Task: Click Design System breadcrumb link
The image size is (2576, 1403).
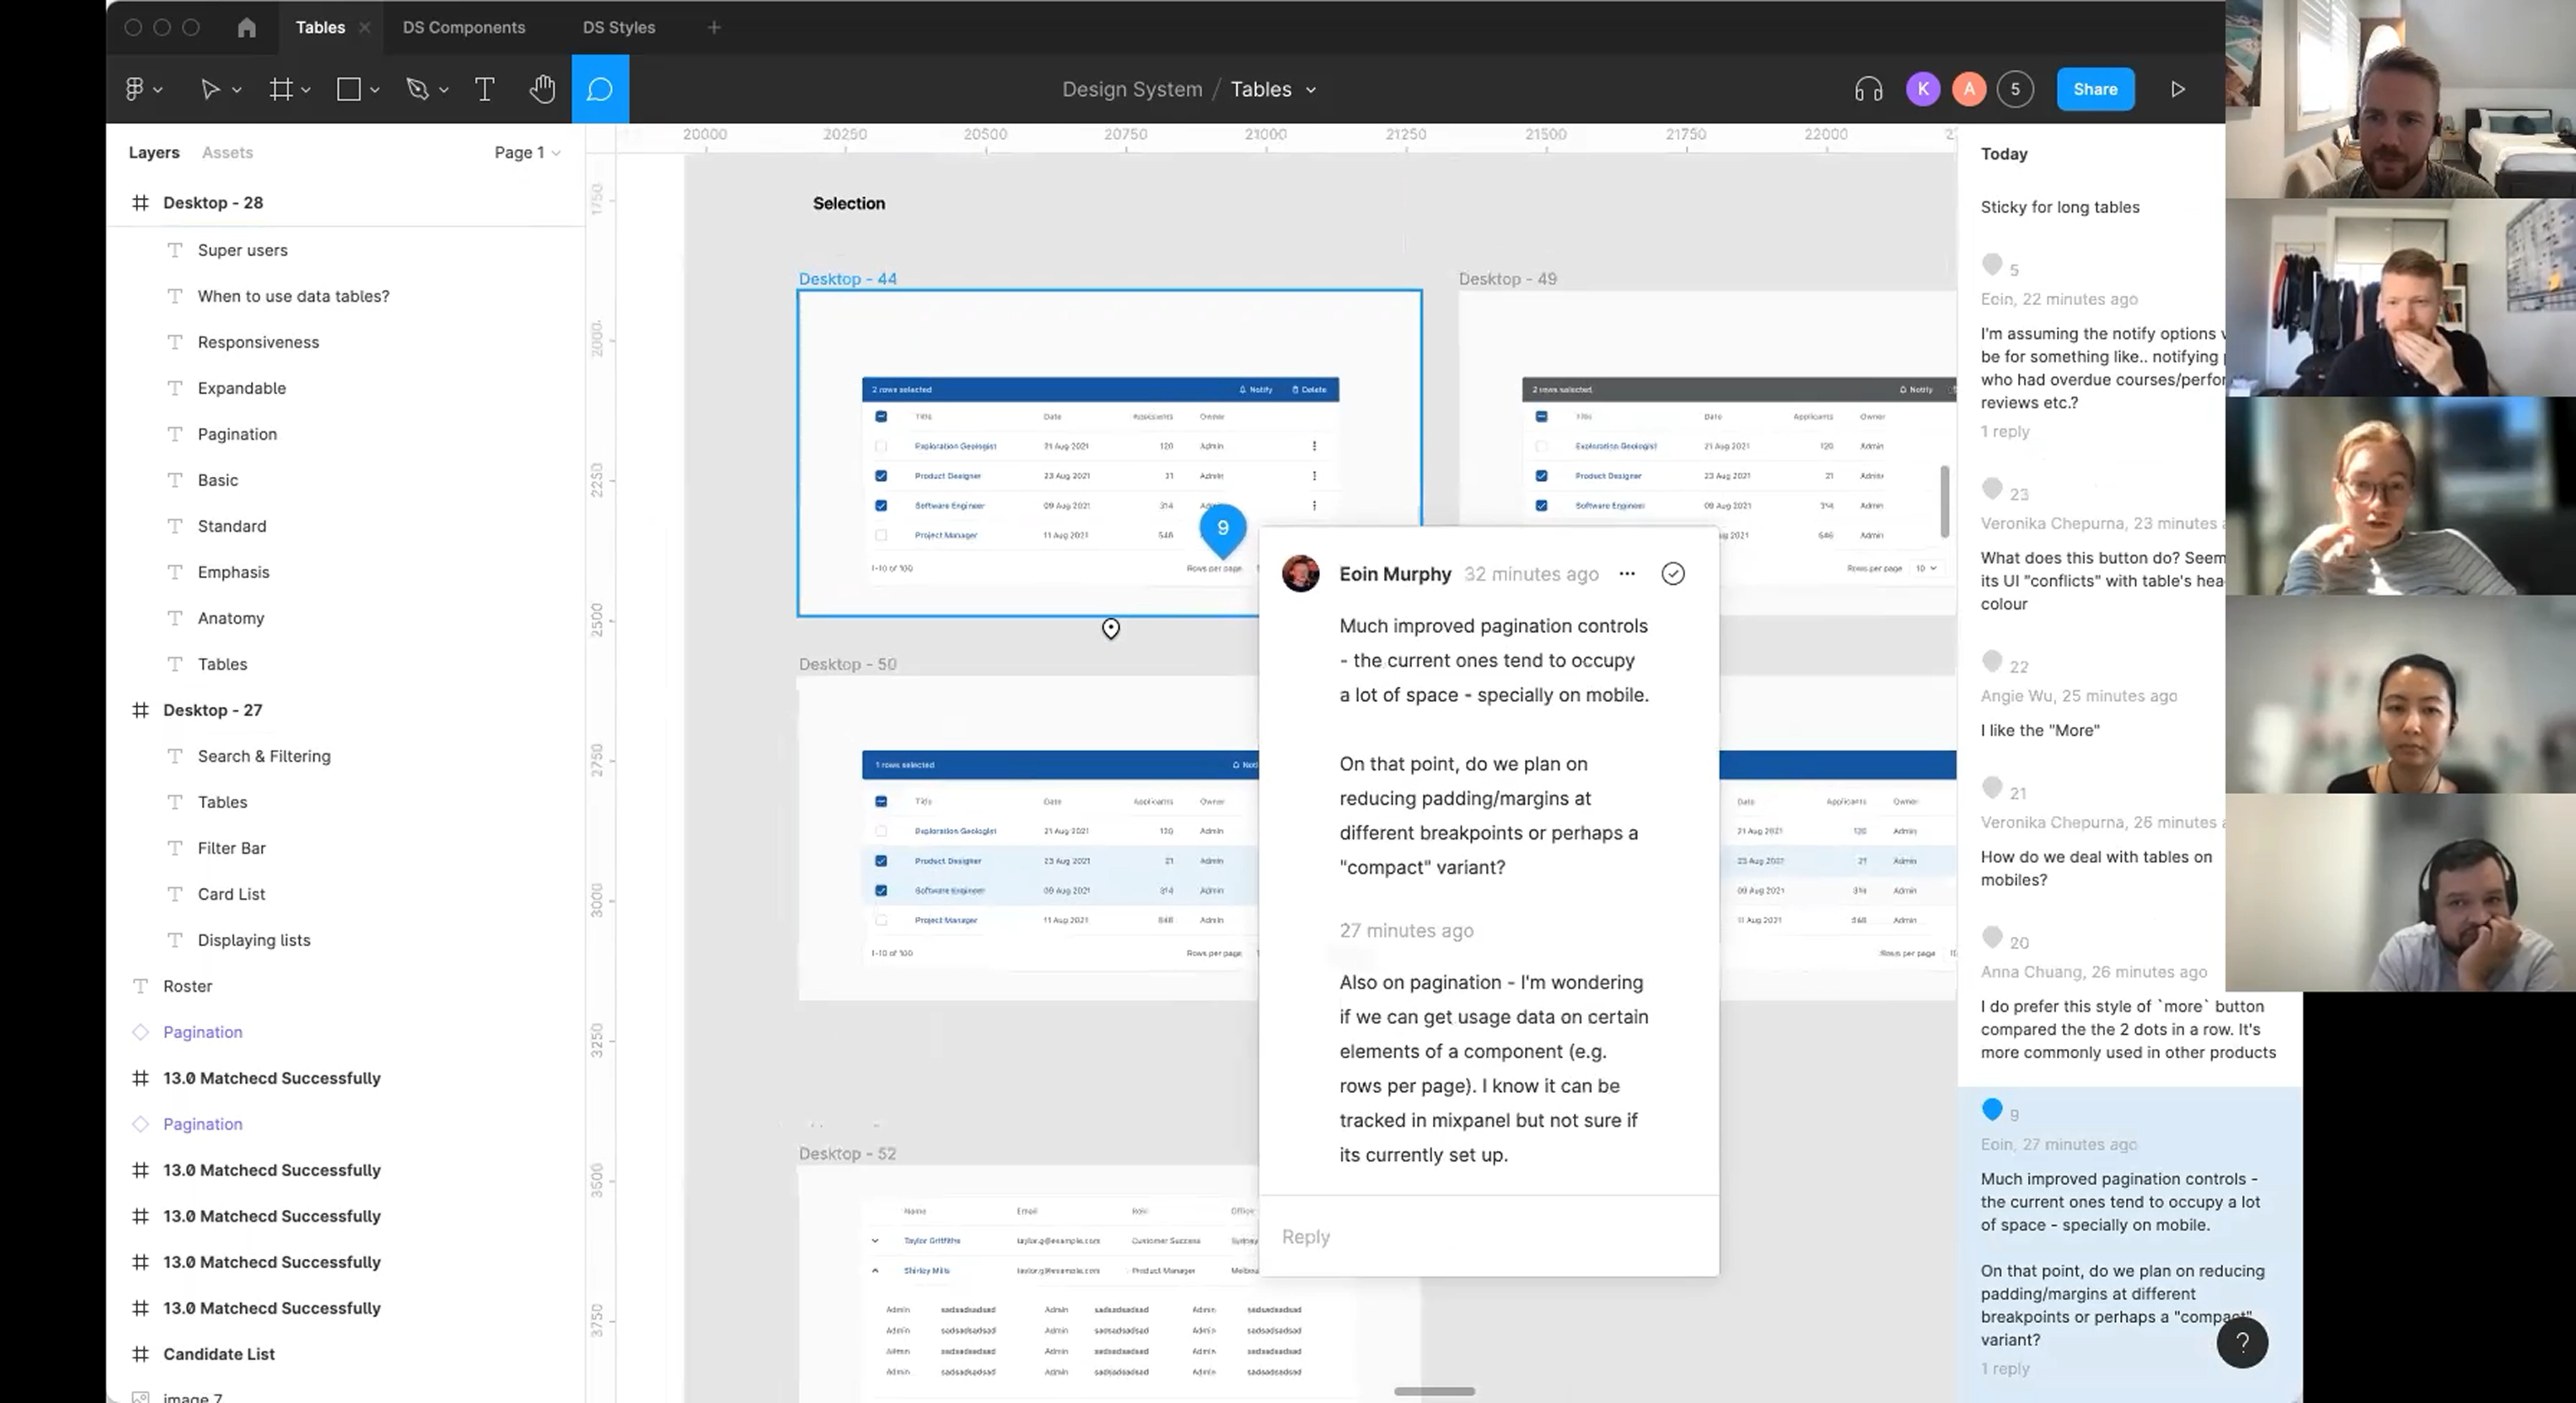Action: tap(1132, 89)
